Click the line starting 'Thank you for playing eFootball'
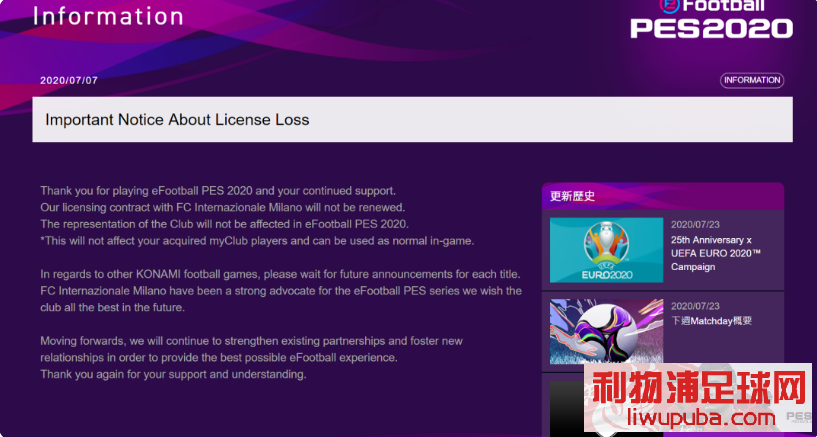 (x=218, y=191)
